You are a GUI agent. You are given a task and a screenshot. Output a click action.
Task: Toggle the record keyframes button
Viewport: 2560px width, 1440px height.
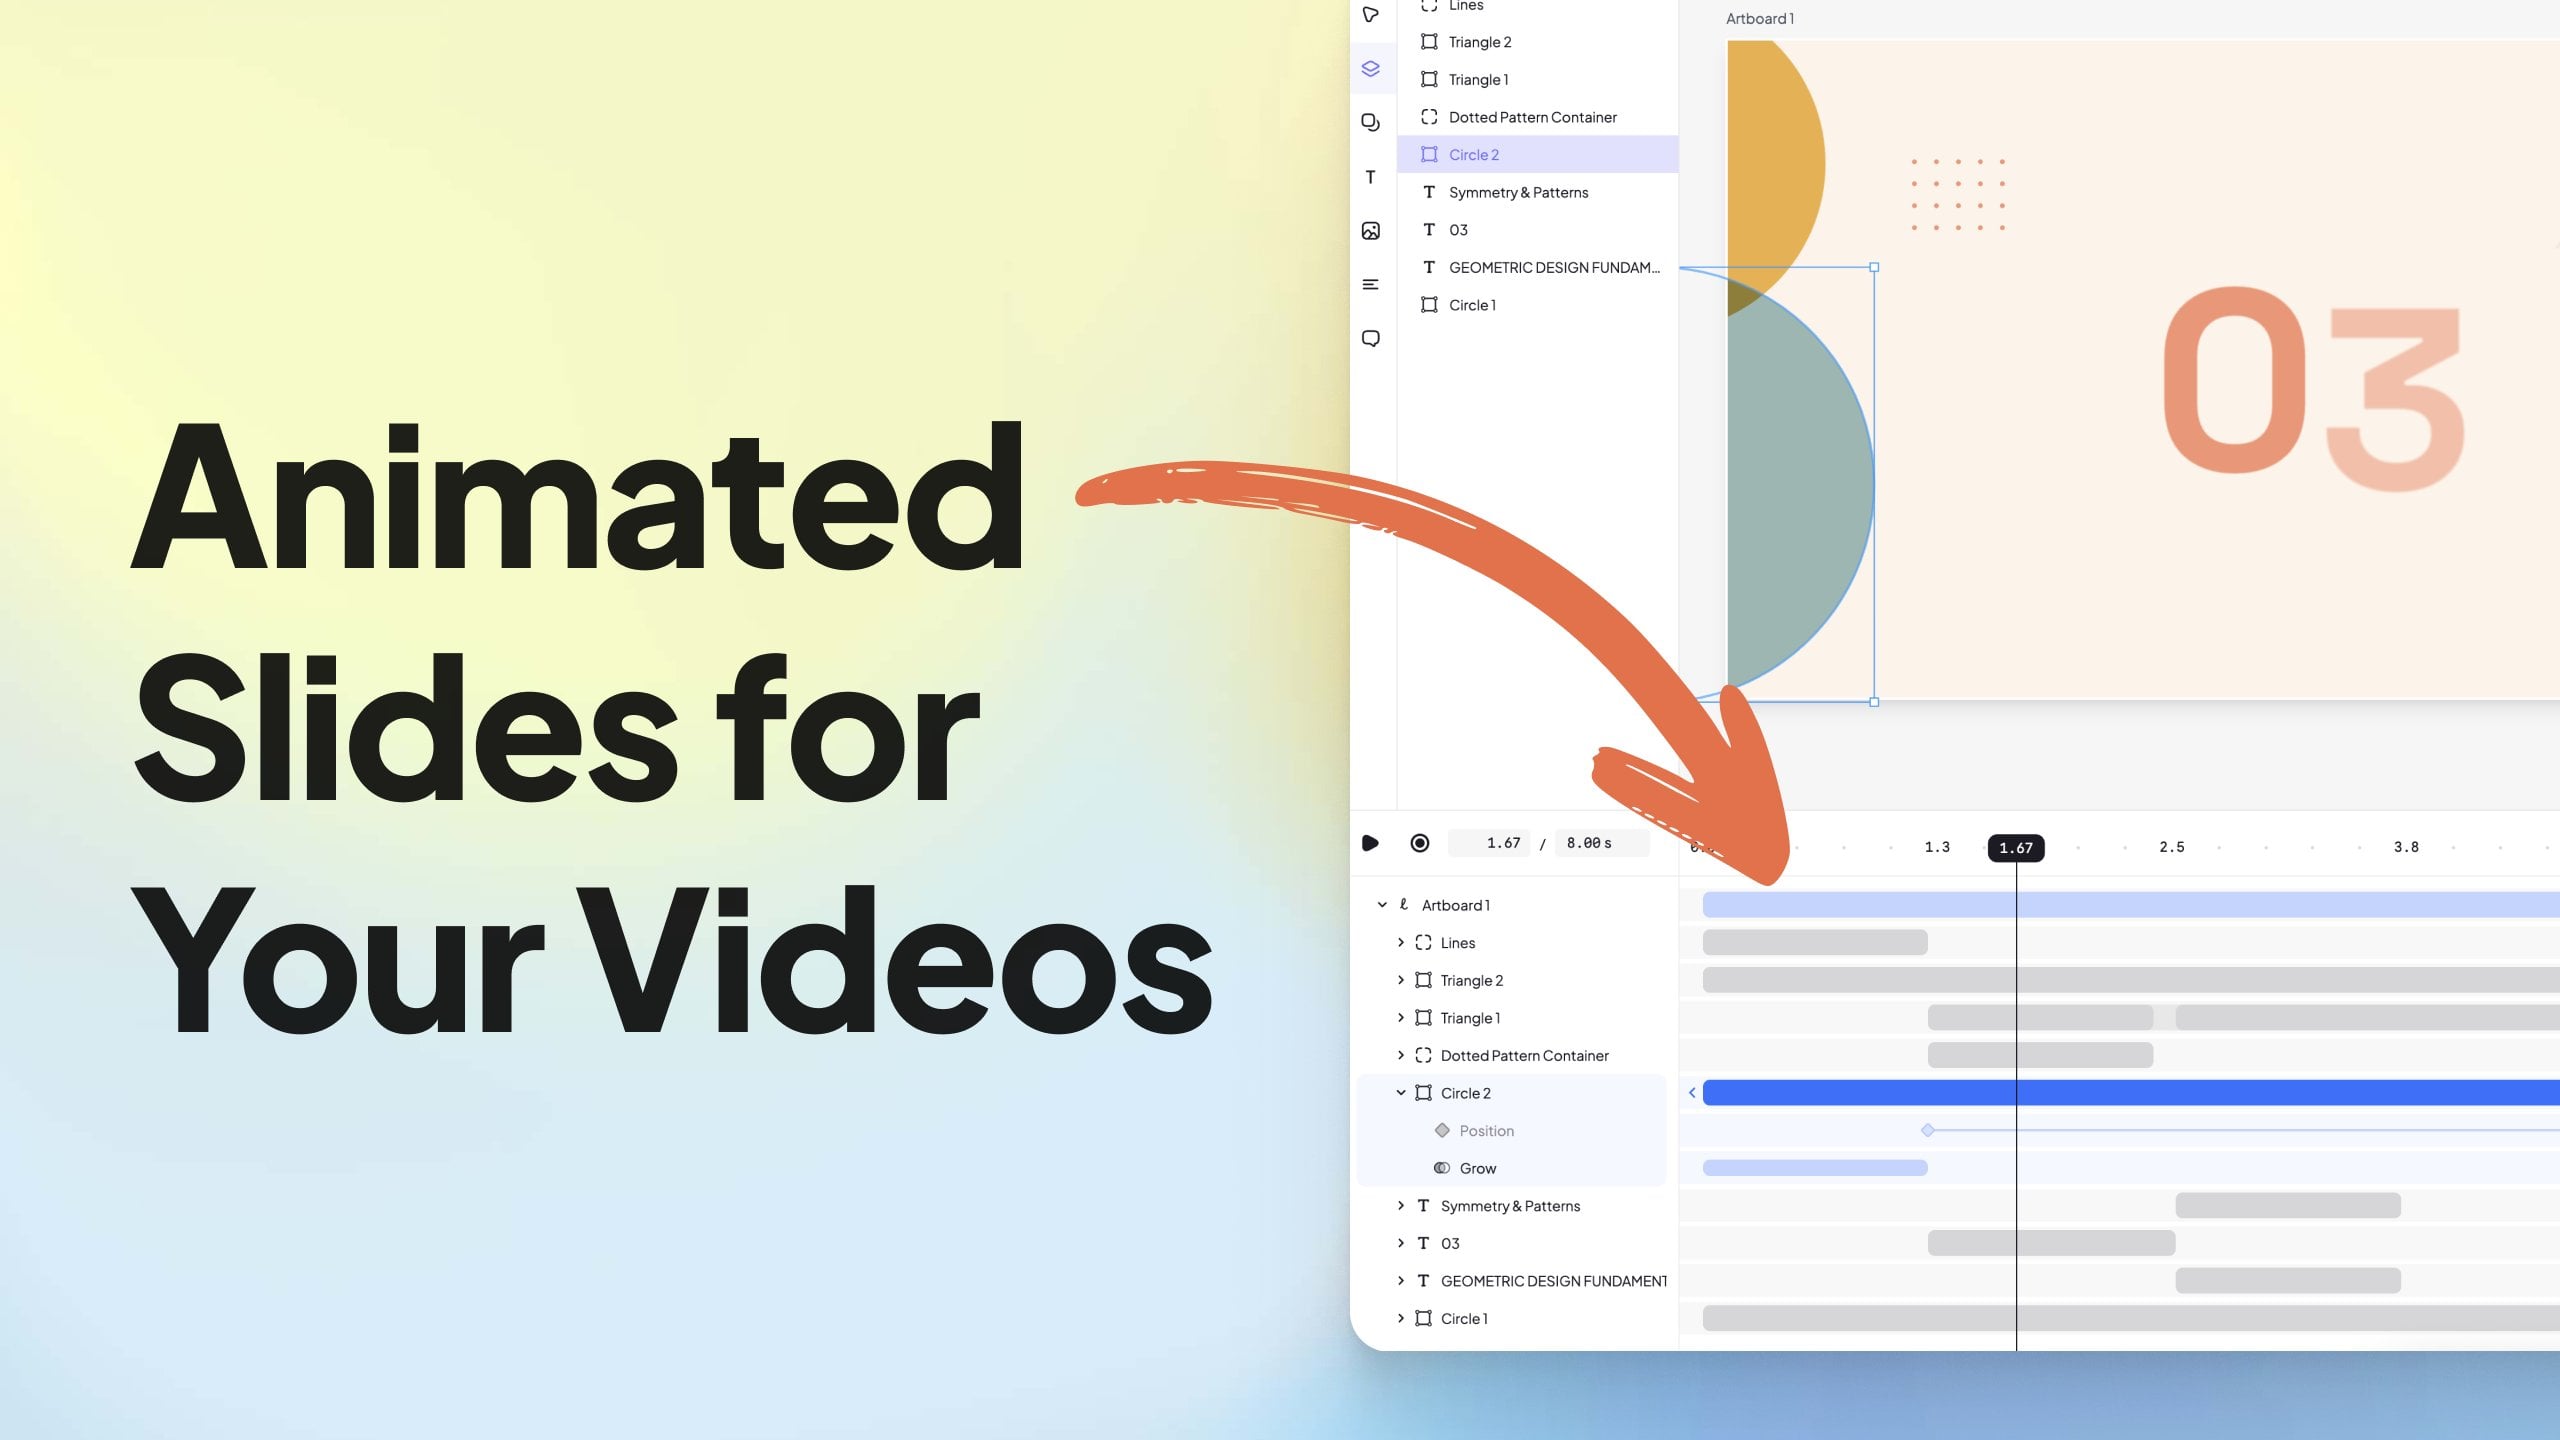point(1420,843)
